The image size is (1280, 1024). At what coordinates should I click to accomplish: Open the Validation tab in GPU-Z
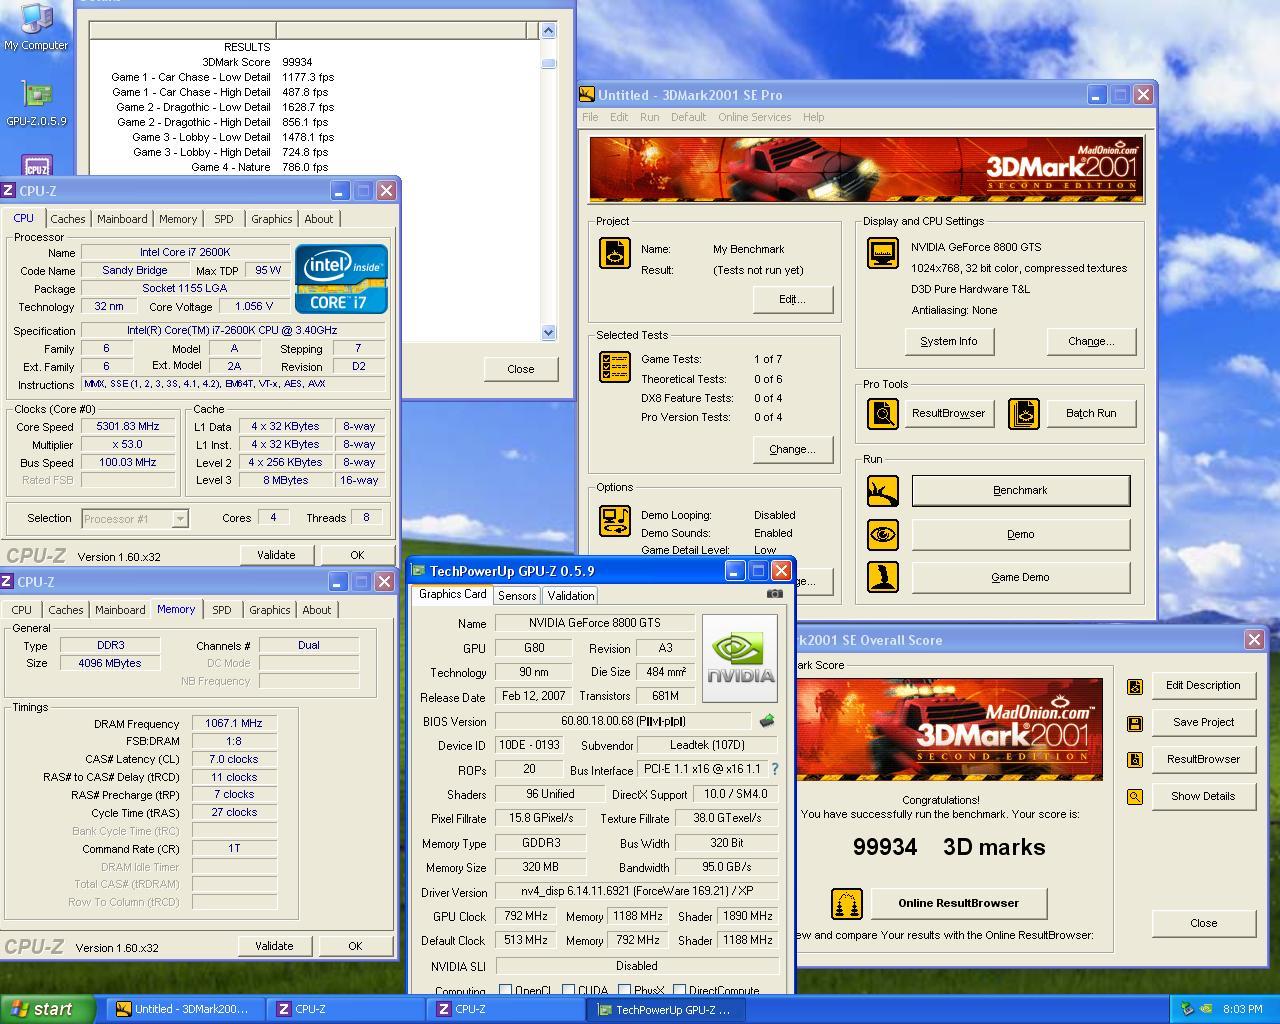click(x=571, y=596)
